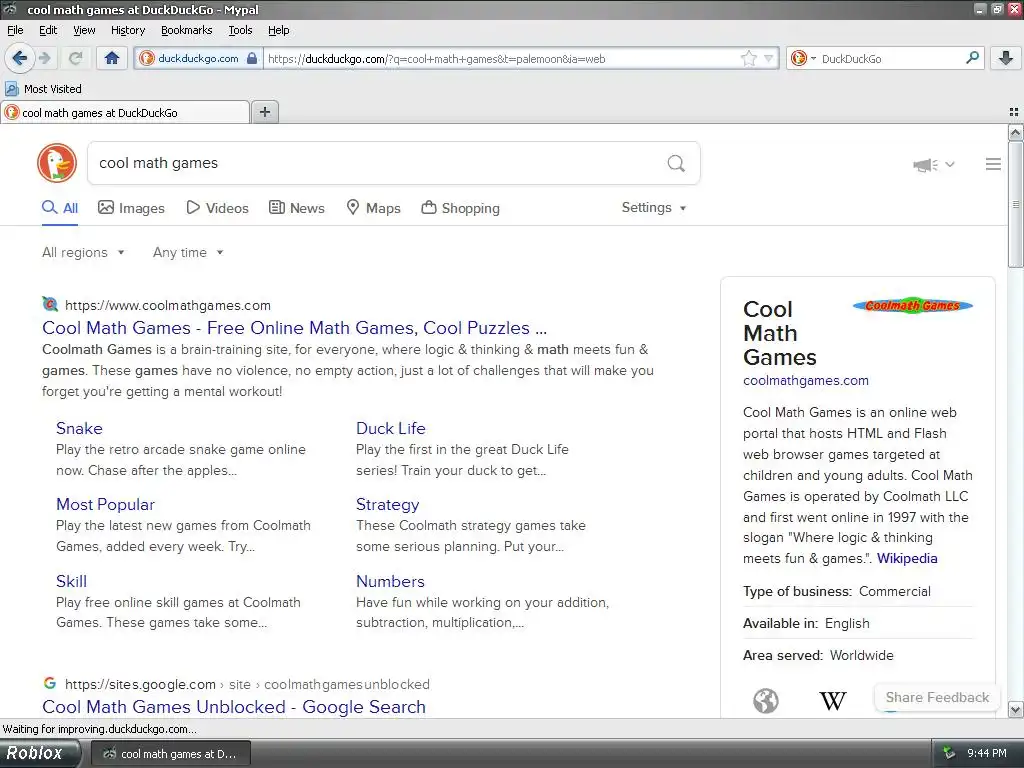
Task: Click the system tray icon beside the clock
Action: [949, 753]
